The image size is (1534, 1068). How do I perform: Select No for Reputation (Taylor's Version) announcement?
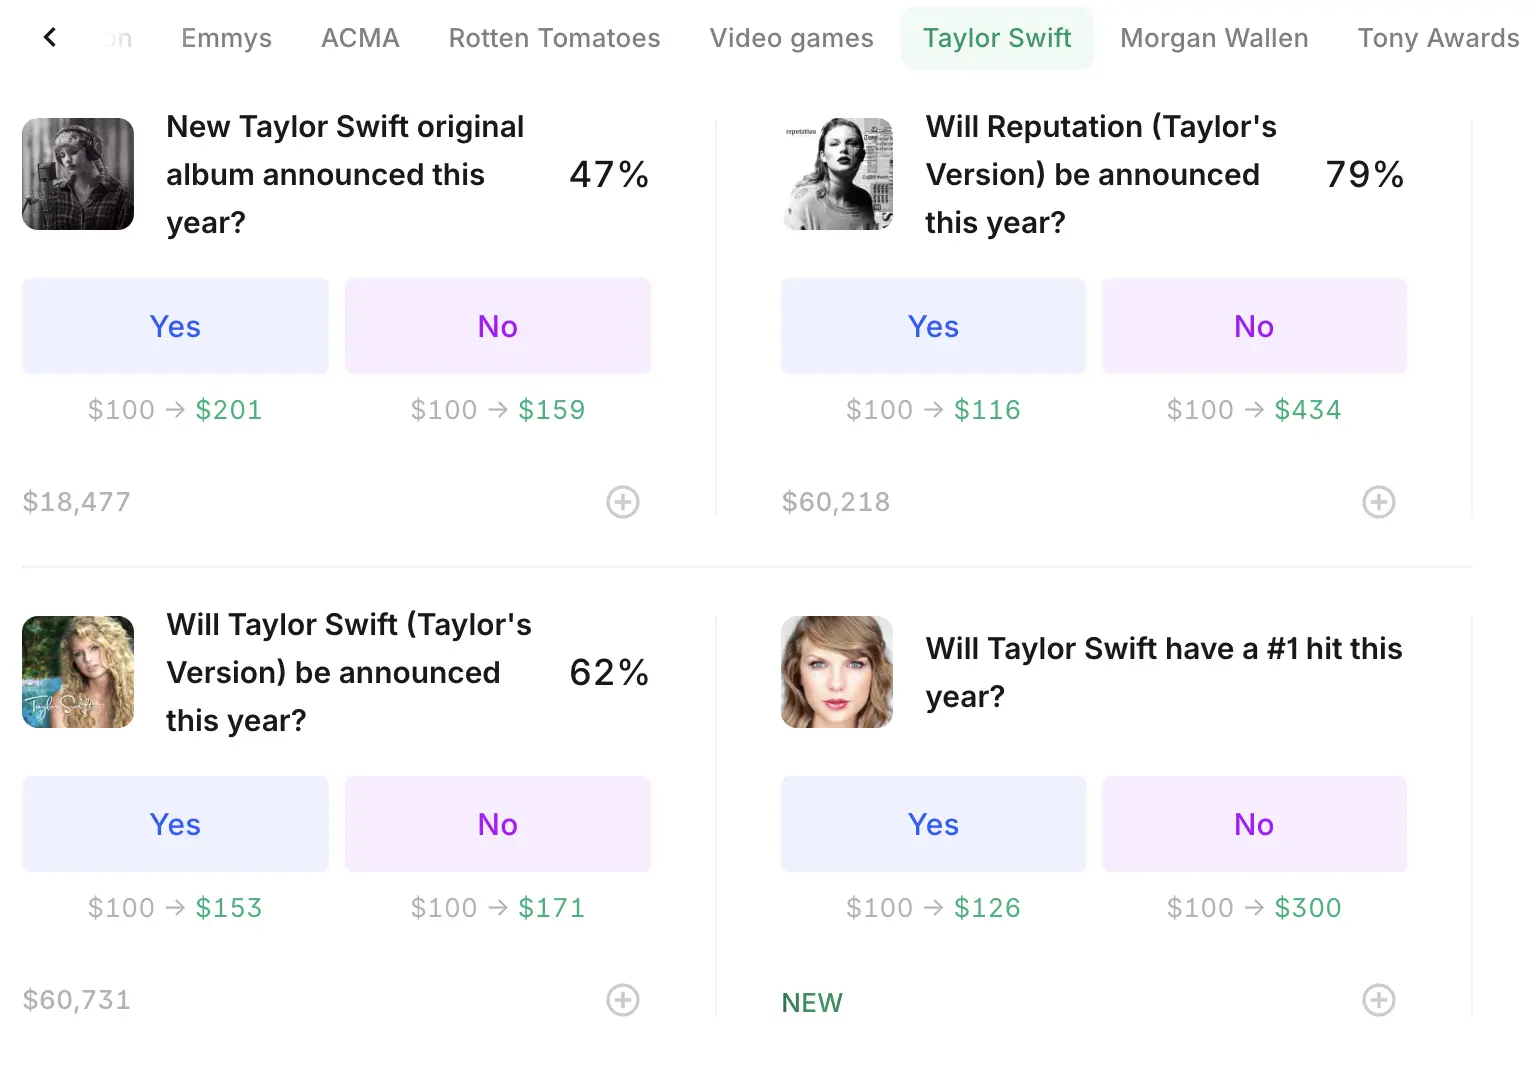(1253, 325)
